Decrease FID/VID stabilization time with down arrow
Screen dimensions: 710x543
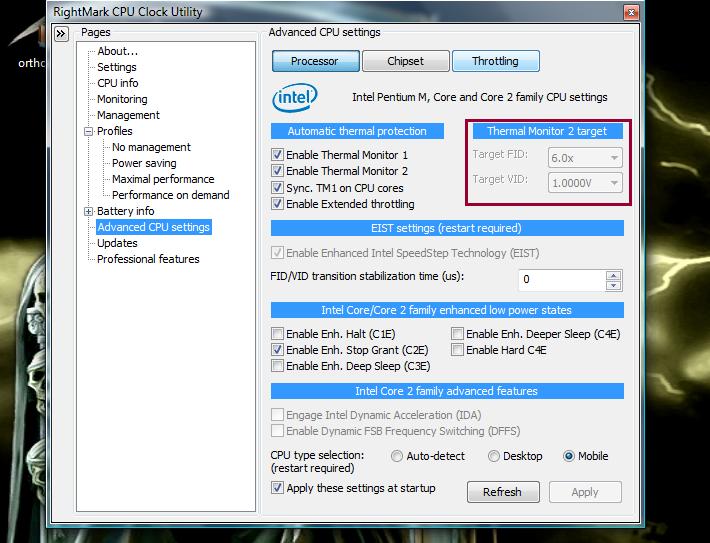tap(614, 285)
